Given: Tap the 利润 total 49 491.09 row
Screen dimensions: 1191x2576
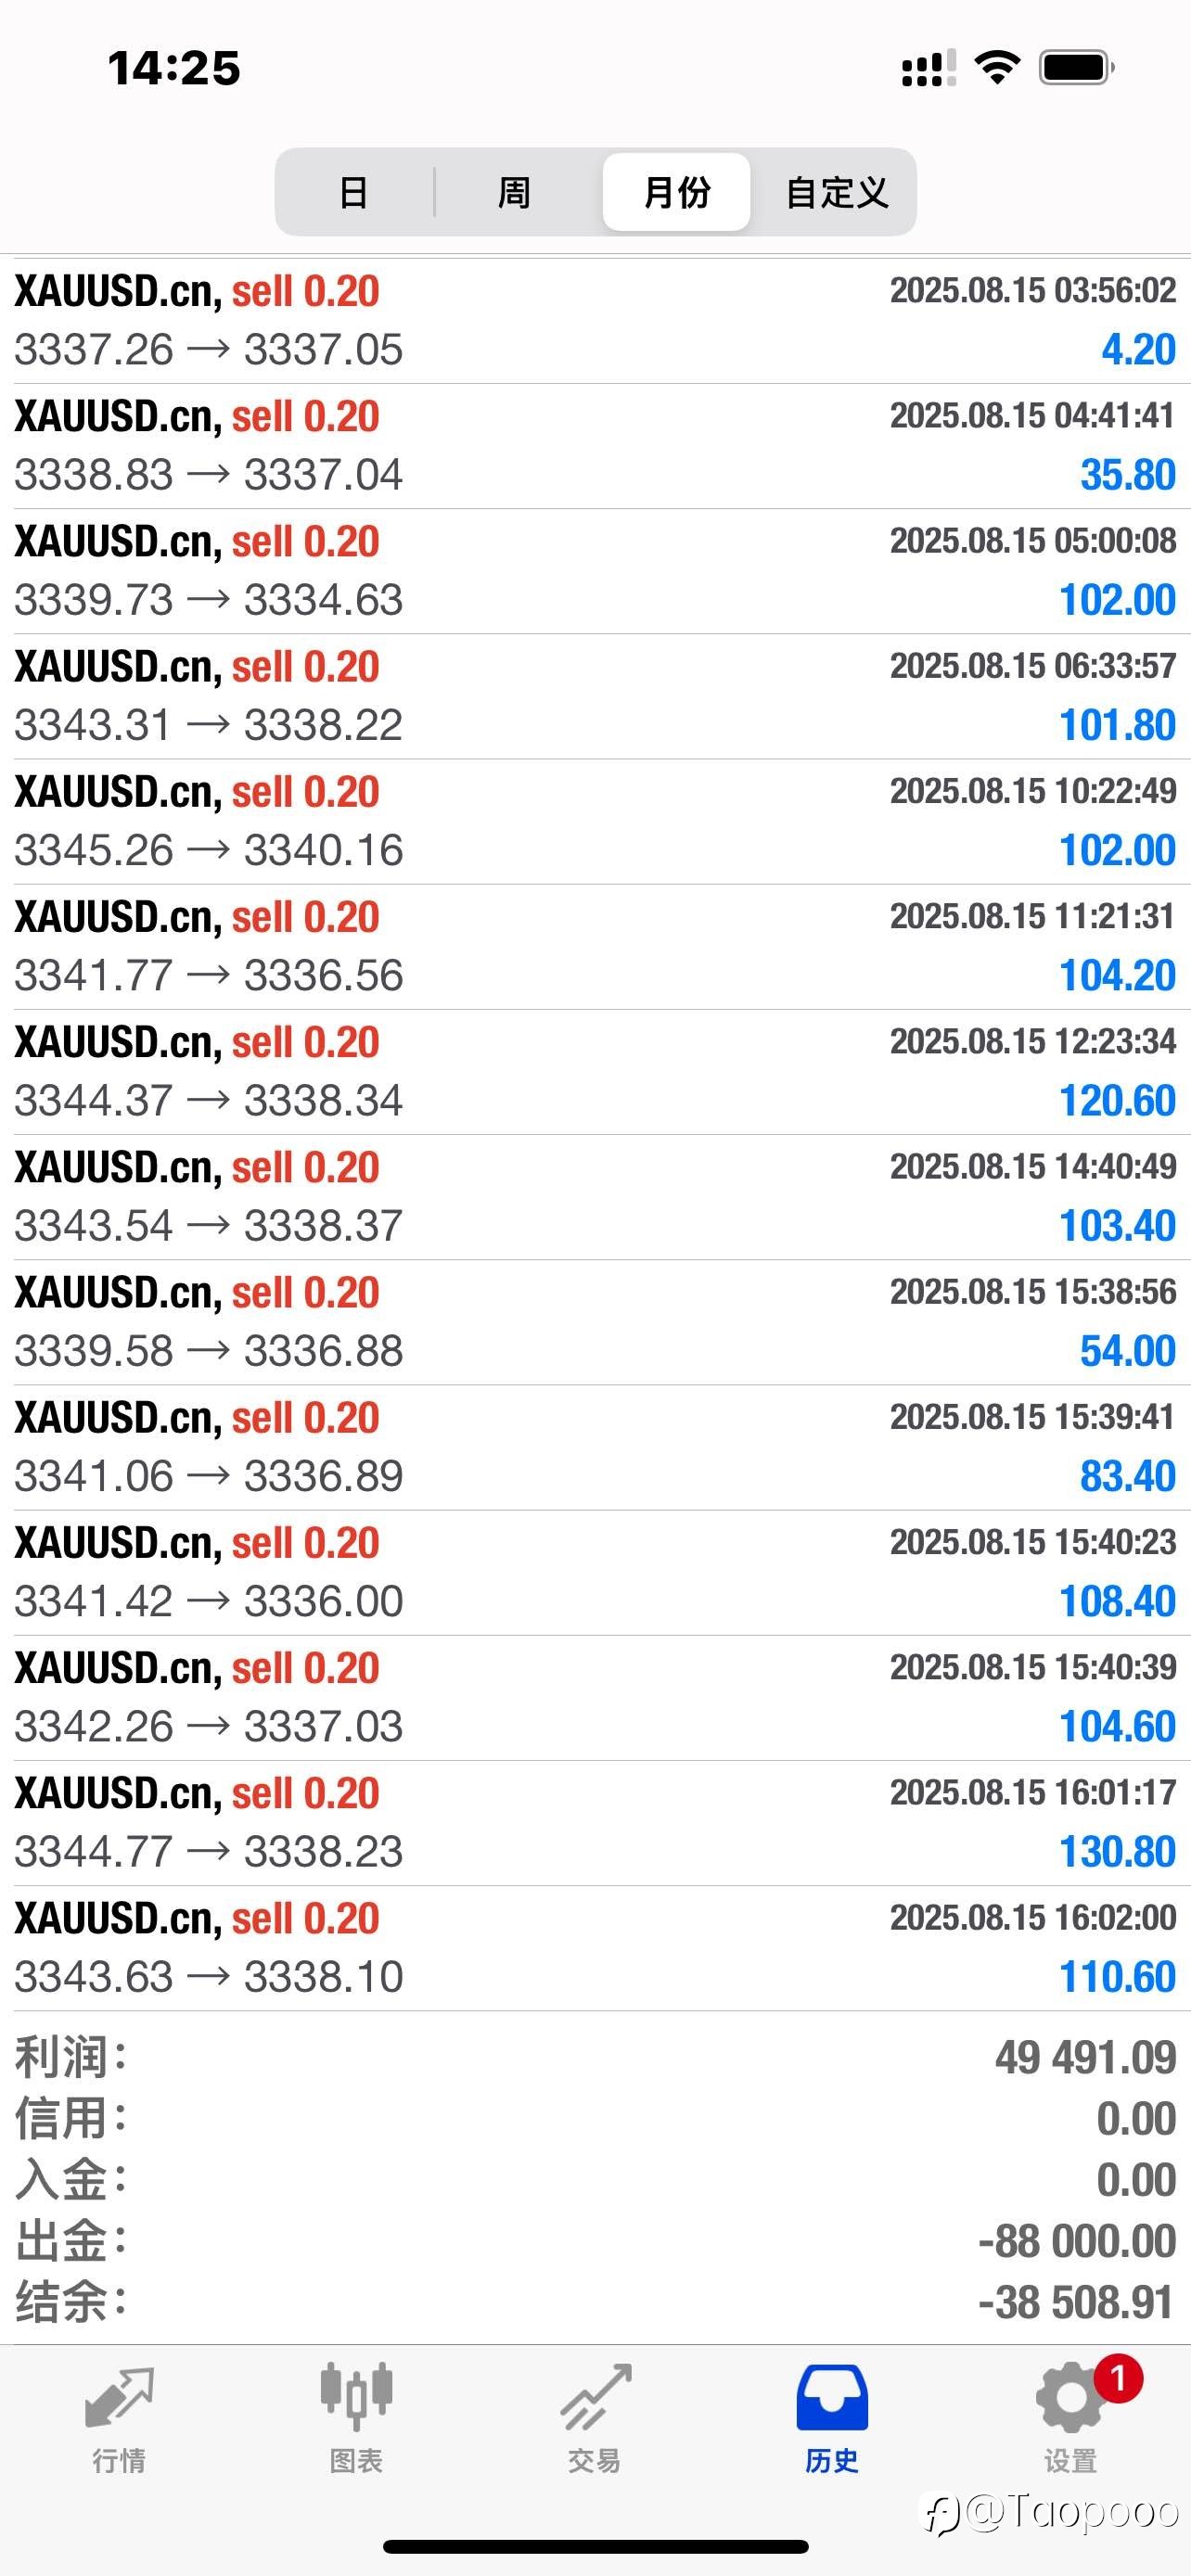Looking at the screenshot, I should point(595,2058).
